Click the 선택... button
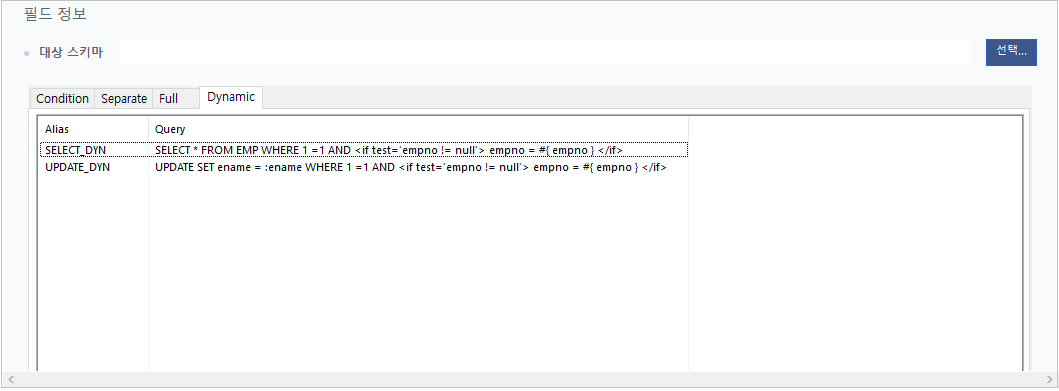Image resolution: width=1059 pixels, height=391 pixels. tap(1011, 52)
